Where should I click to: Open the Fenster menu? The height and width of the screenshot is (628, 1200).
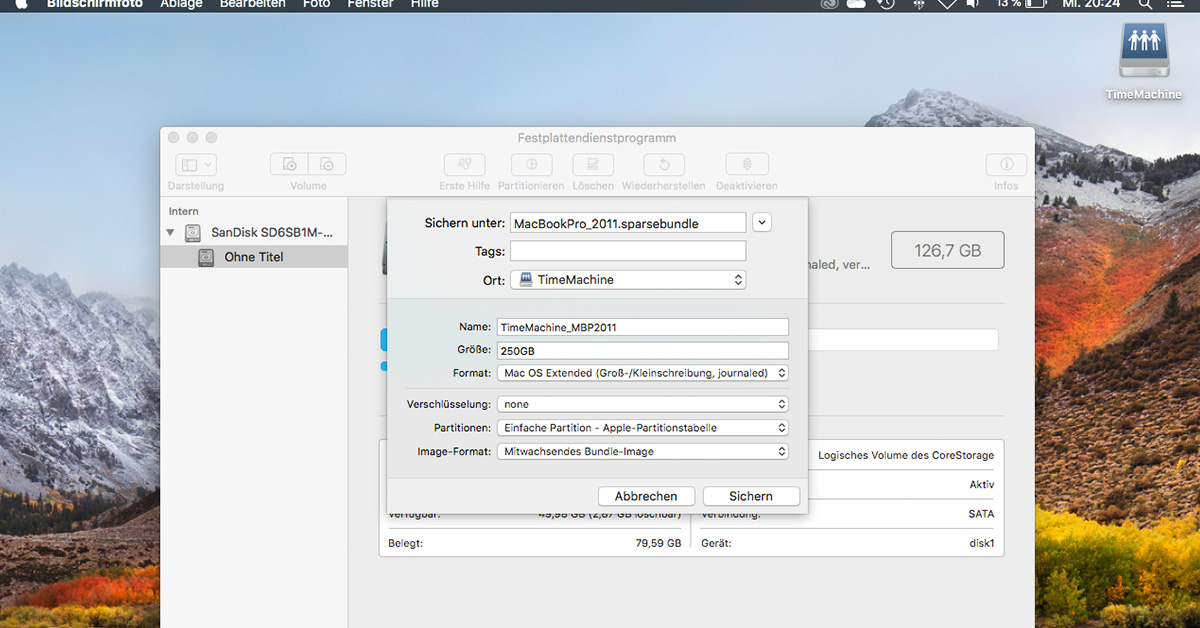click(x=370, y=4)
